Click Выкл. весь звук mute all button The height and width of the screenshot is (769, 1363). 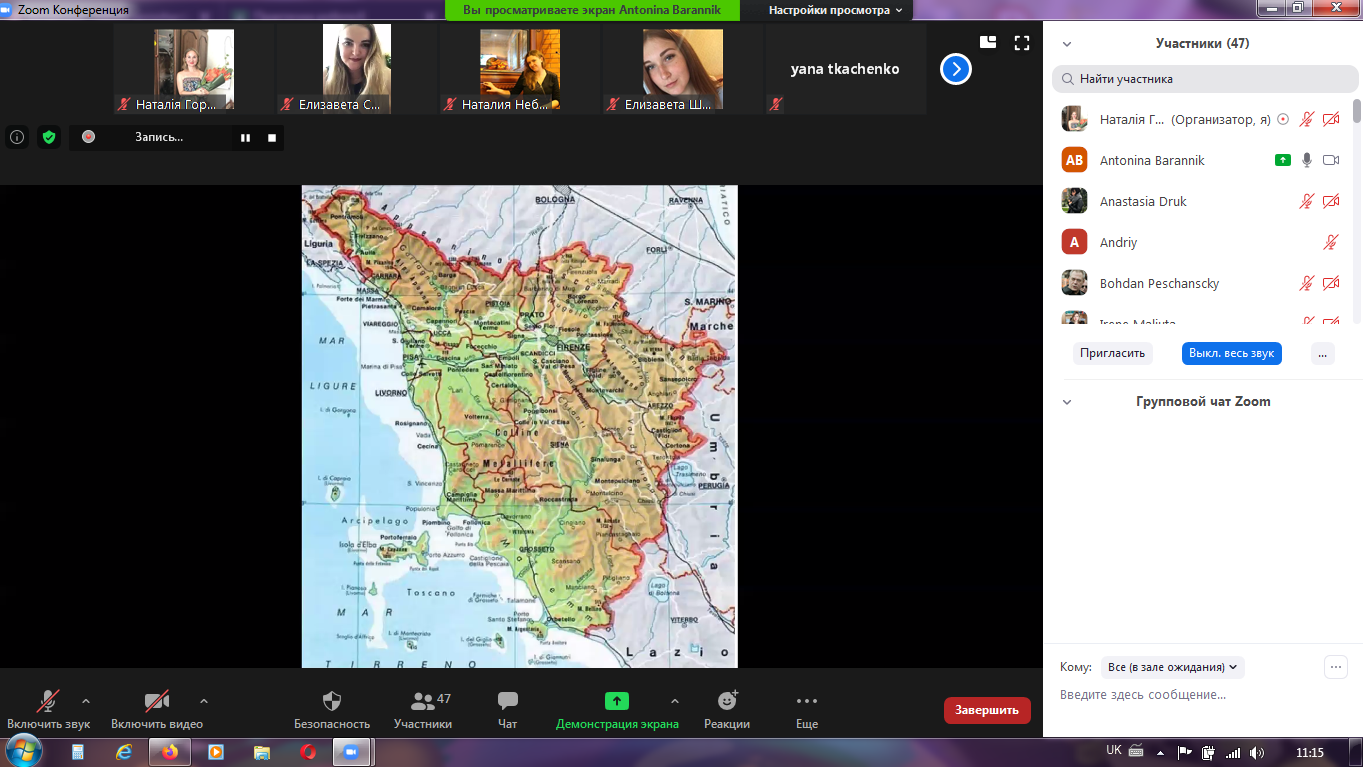click(1231, 353)
